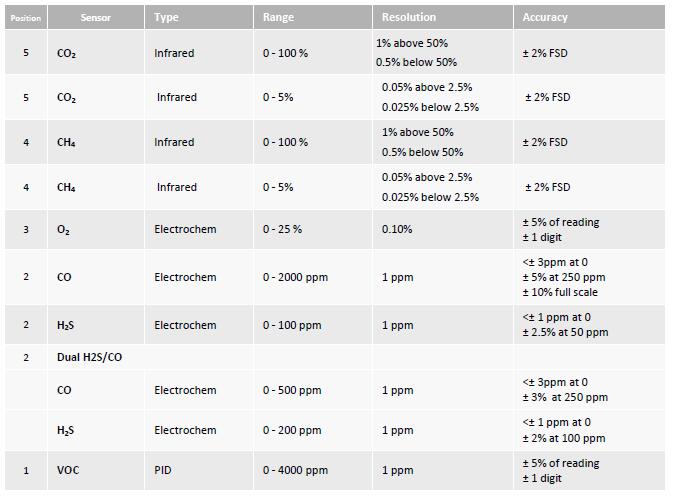Click the accuracy cell mentioning 10% full scale

coord(564,277)
